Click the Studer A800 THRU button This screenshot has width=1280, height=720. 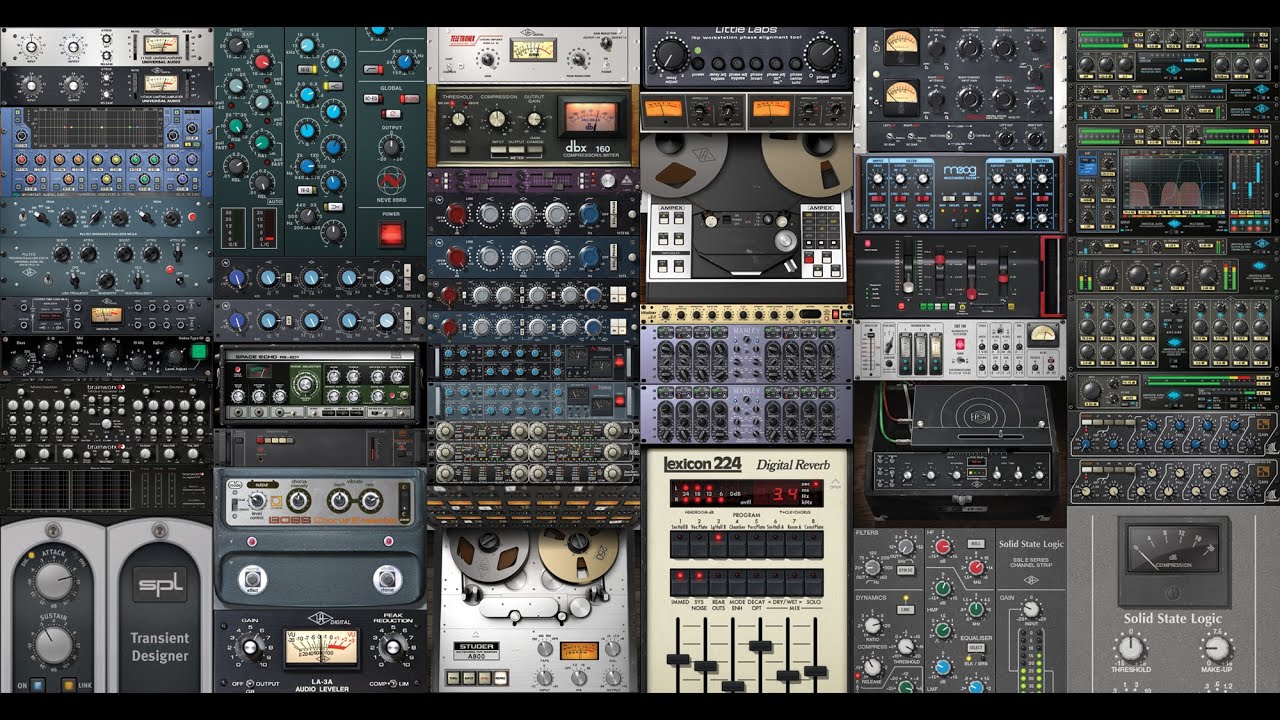(453, 678)
